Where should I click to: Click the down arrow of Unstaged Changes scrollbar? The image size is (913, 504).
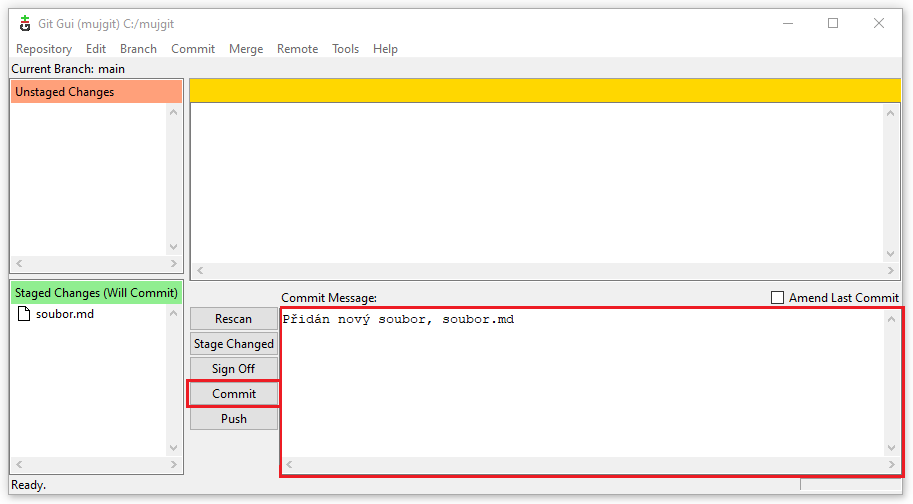click(174, 247)
